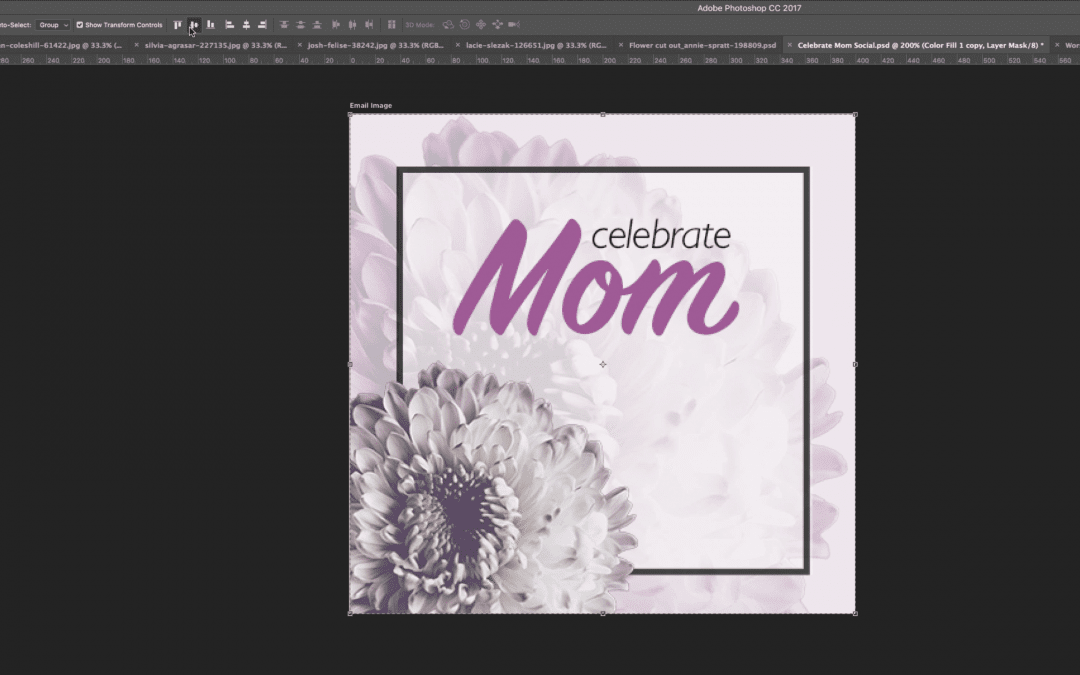Switch to Flower cut out_annie-spratt psd tab
This screenshot has width=1080, height=675.
tap(703, 45)
